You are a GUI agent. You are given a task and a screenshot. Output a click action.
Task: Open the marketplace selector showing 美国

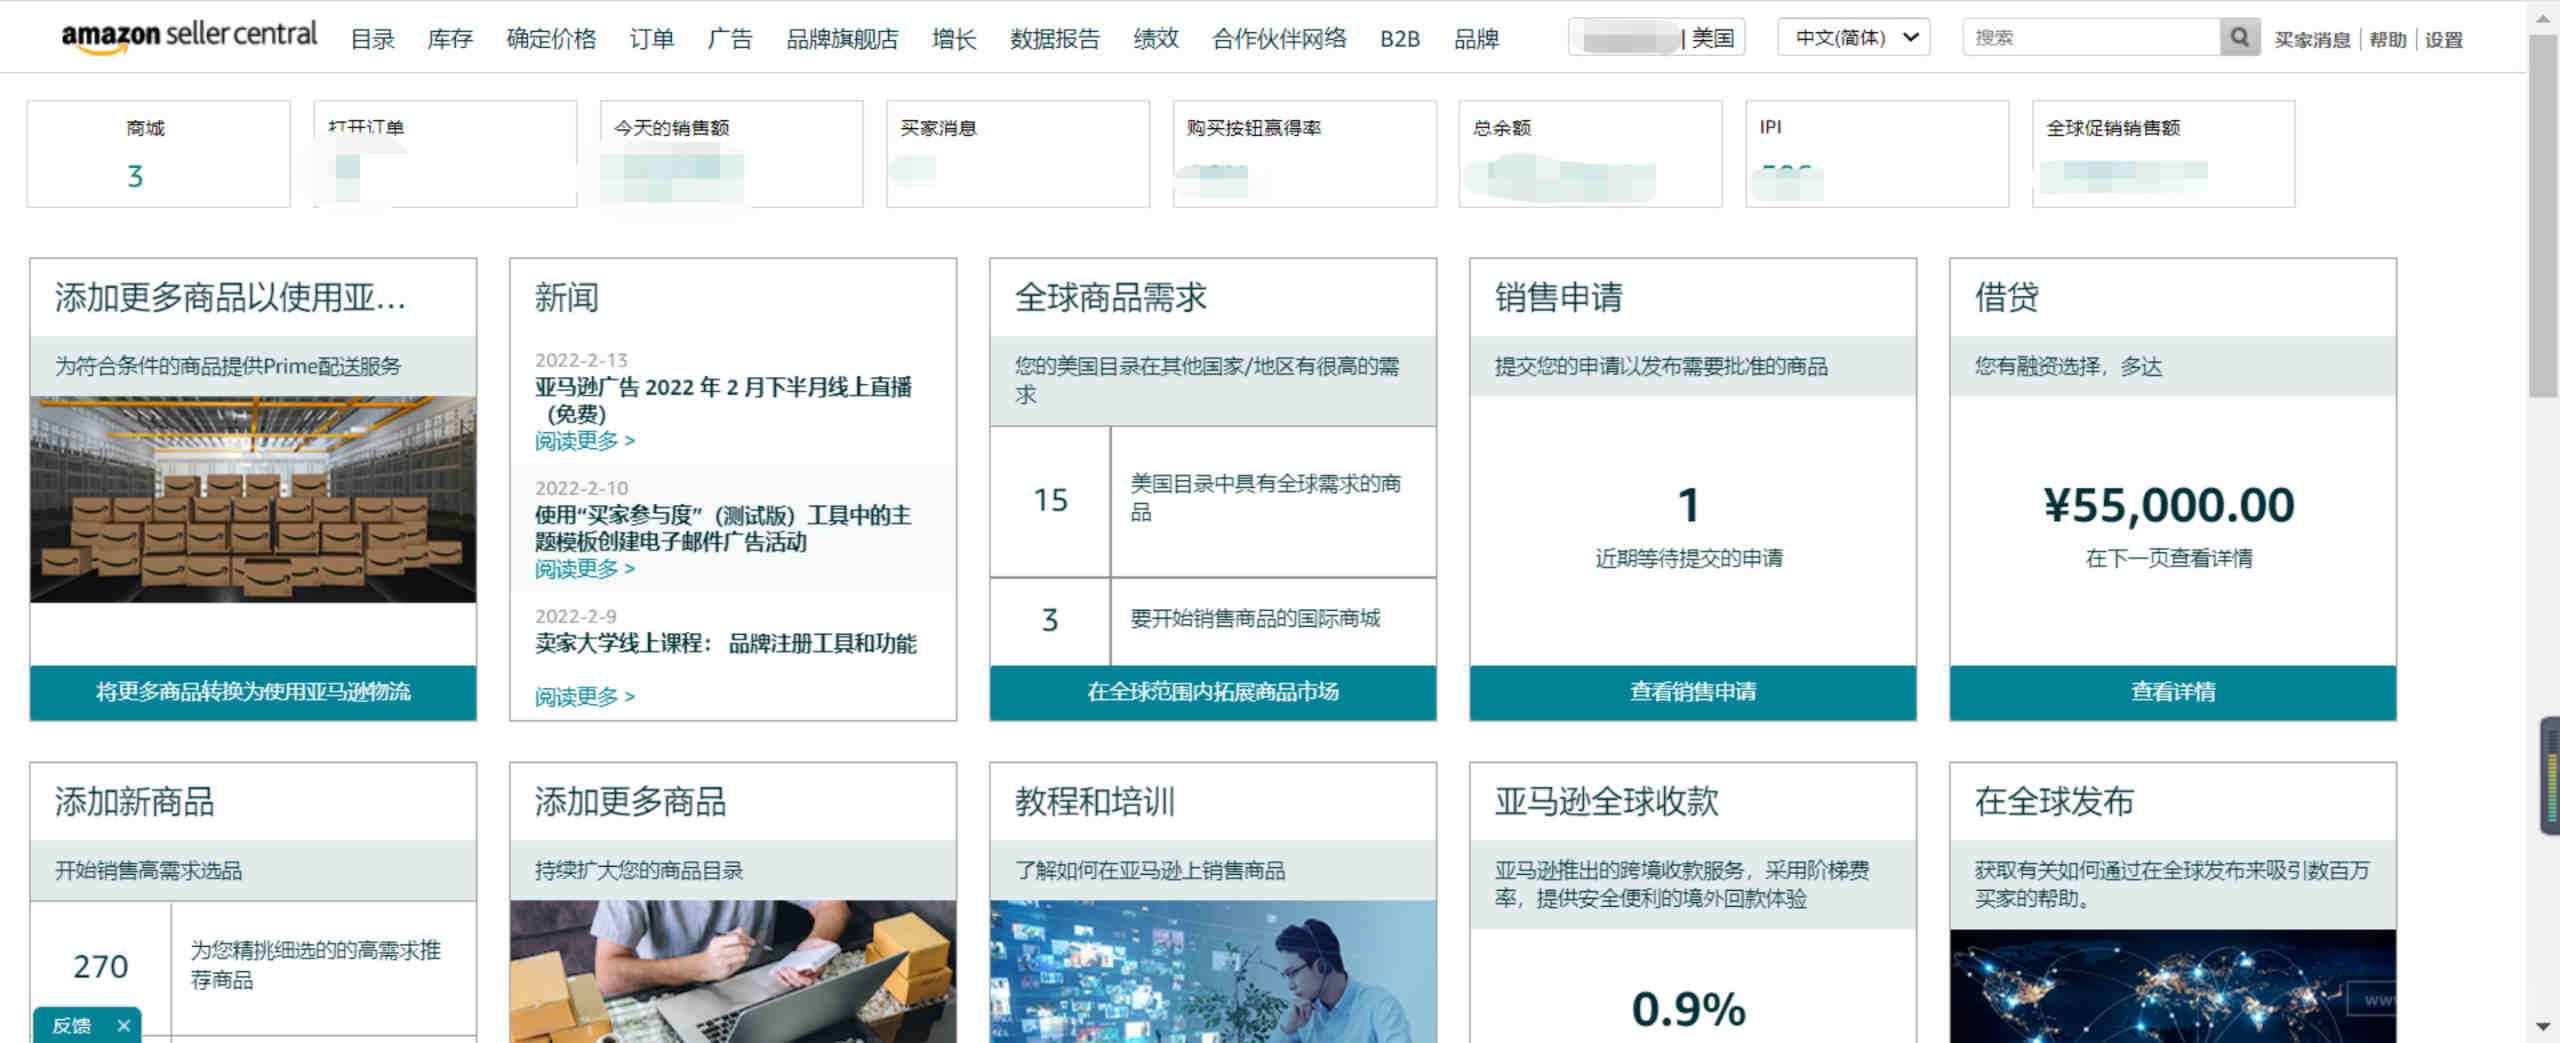tap(1656, 38)
